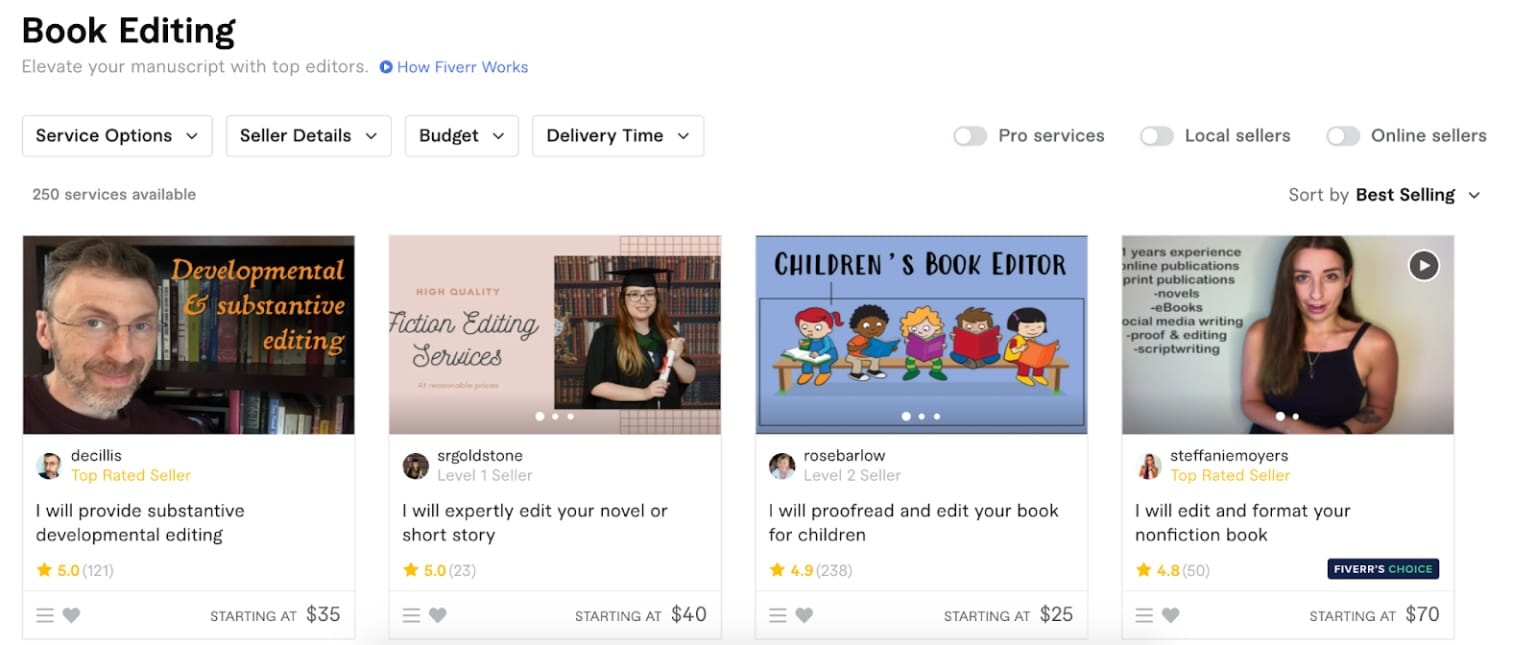Click the Children's Book Editor gig thumbnail

point(920,334)
